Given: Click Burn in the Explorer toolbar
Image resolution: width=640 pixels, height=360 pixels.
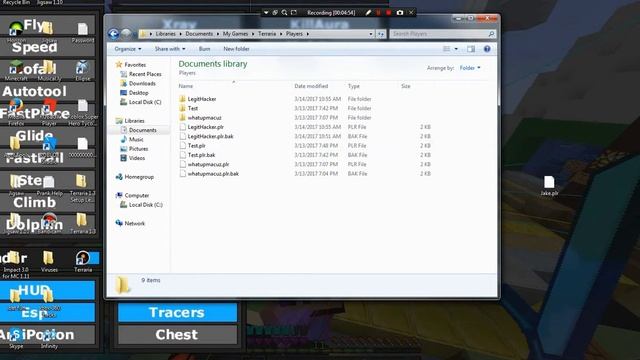Looking at the screenshot, I should point(204,49).
